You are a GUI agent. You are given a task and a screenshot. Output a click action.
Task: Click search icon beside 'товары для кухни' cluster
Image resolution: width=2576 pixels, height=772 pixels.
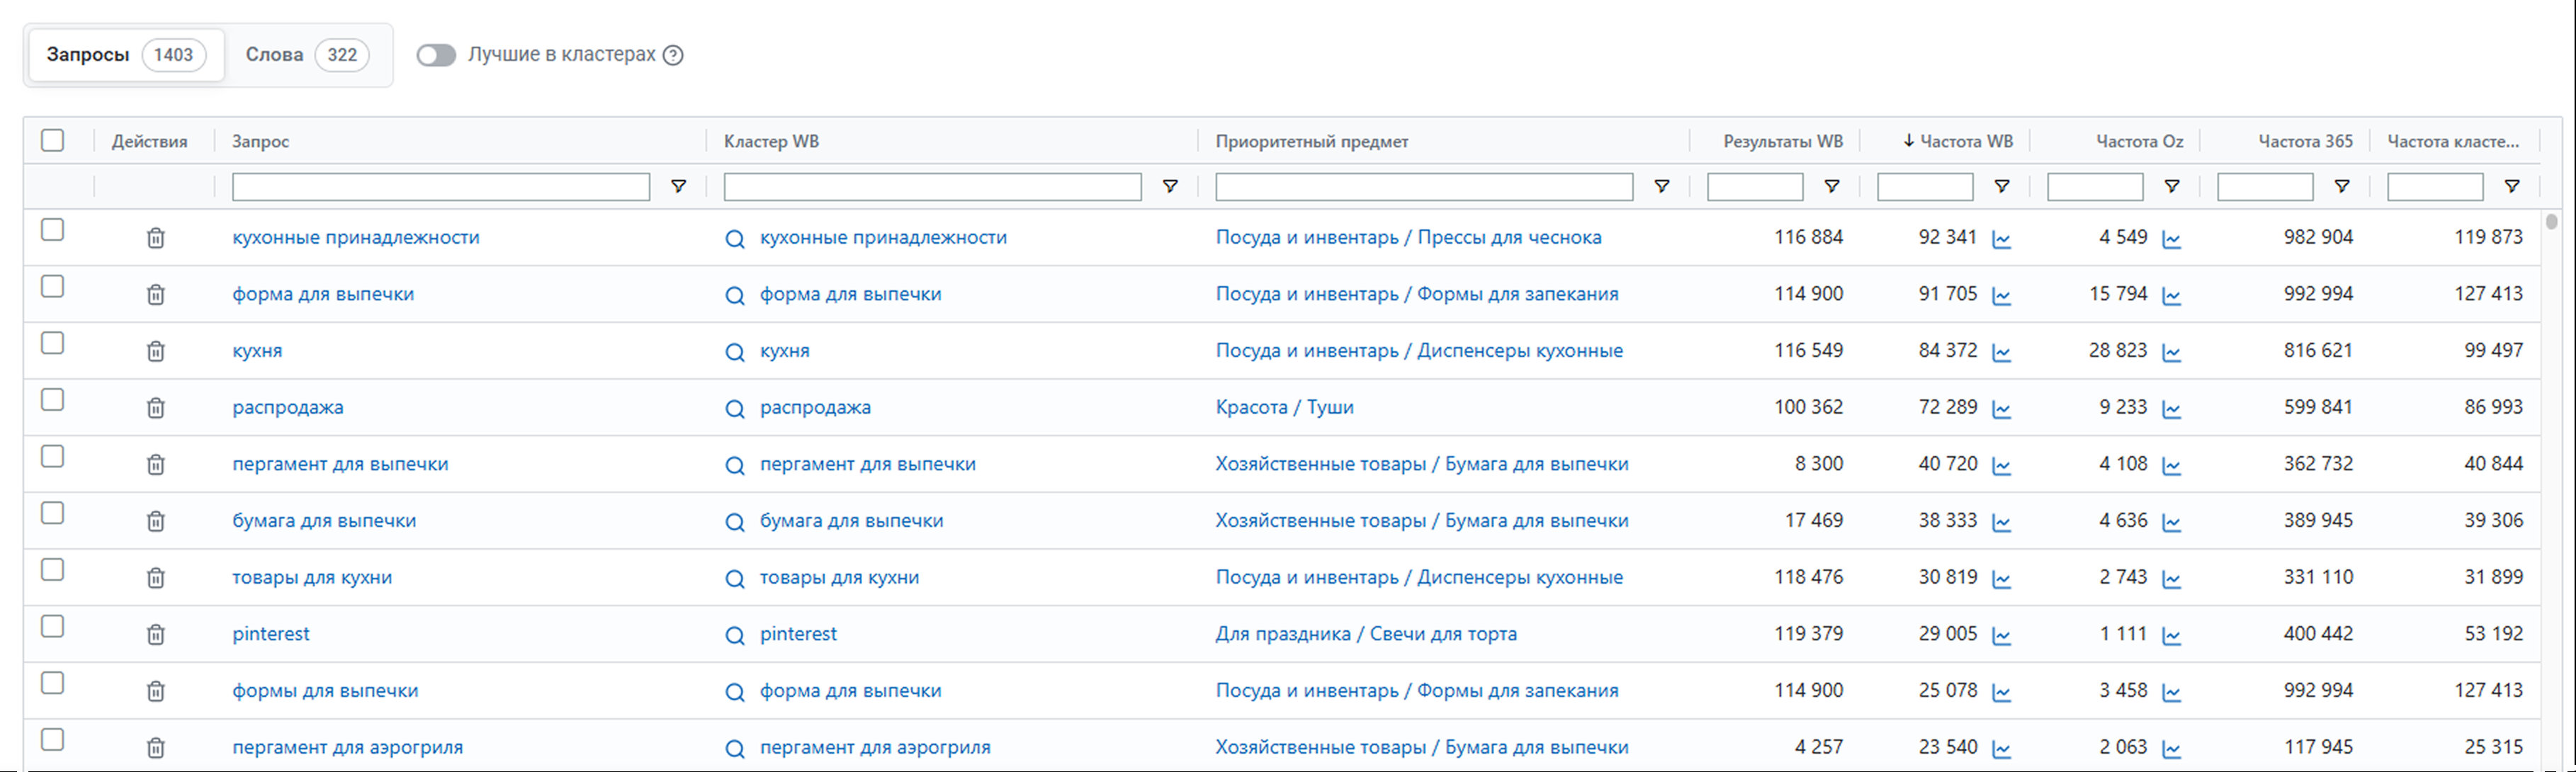pyautogui.click(x=734, y=579)
